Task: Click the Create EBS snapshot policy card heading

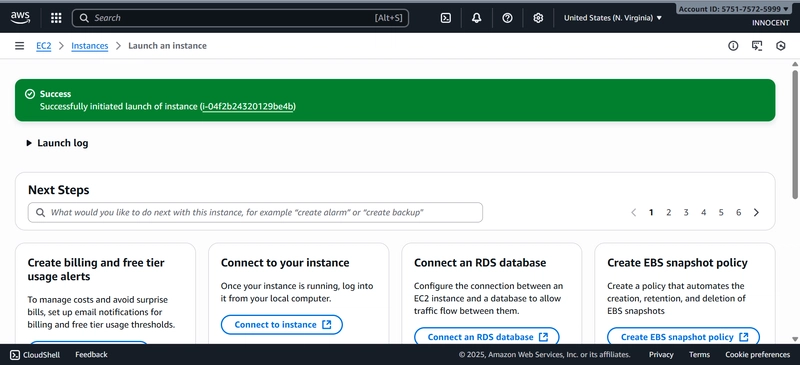Action: click(x=678, y=263)
